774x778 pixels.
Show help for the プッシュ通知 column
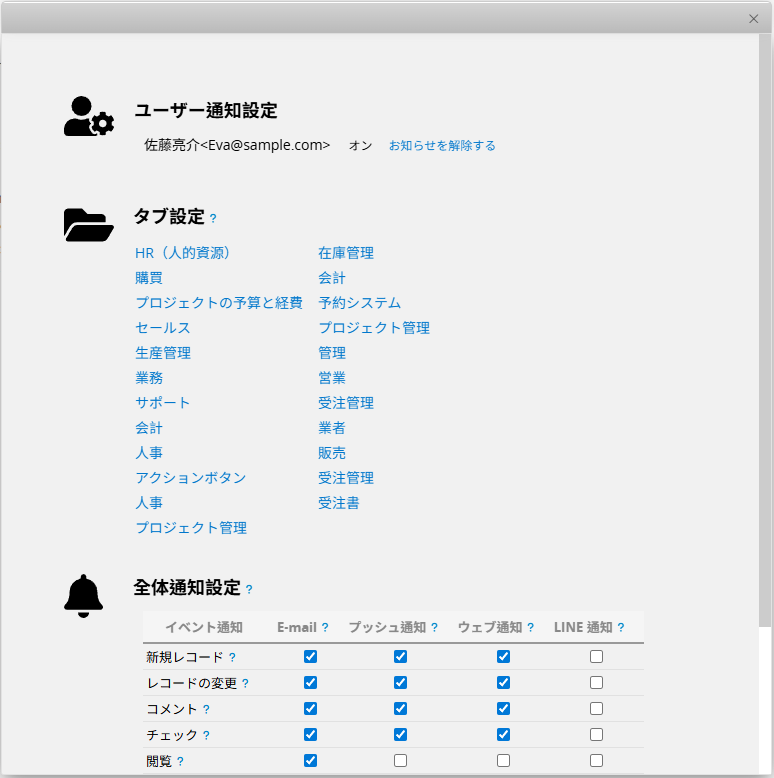point(434,627)
